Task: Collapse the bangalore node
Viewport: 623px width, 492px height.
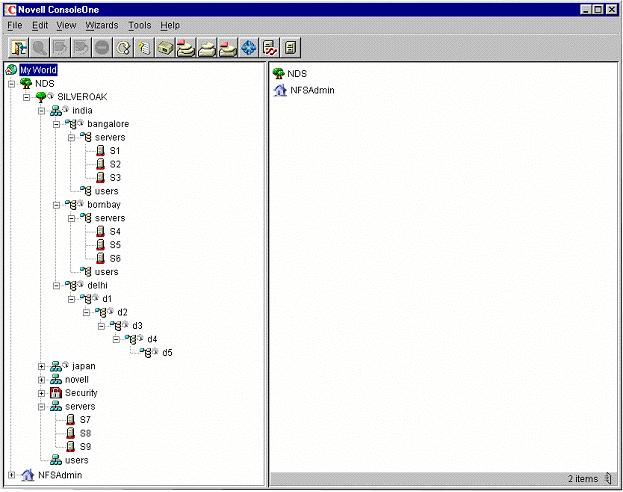Action: coord(56,124)
